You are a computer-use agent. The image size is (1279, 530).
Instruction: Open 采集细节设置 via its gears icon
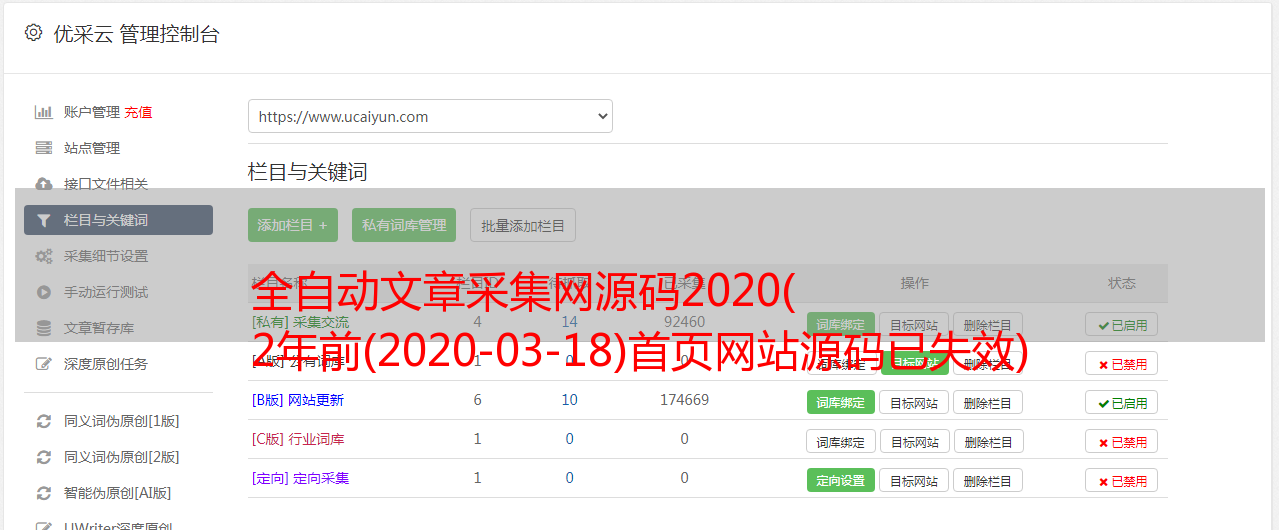pyautogui.click(x=44, y=256)
